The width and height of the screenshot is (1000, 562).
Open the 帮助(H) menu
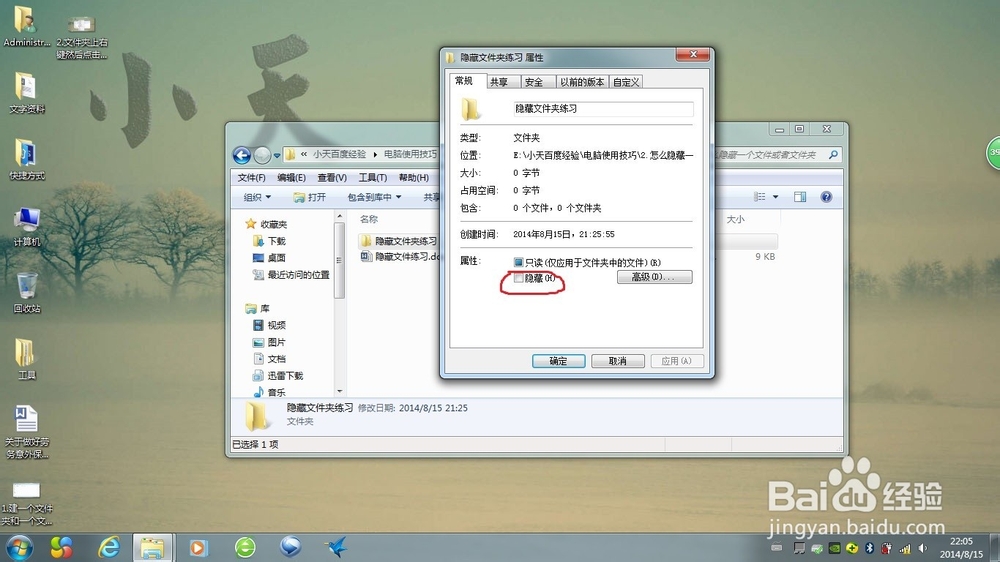click(413, 177)
